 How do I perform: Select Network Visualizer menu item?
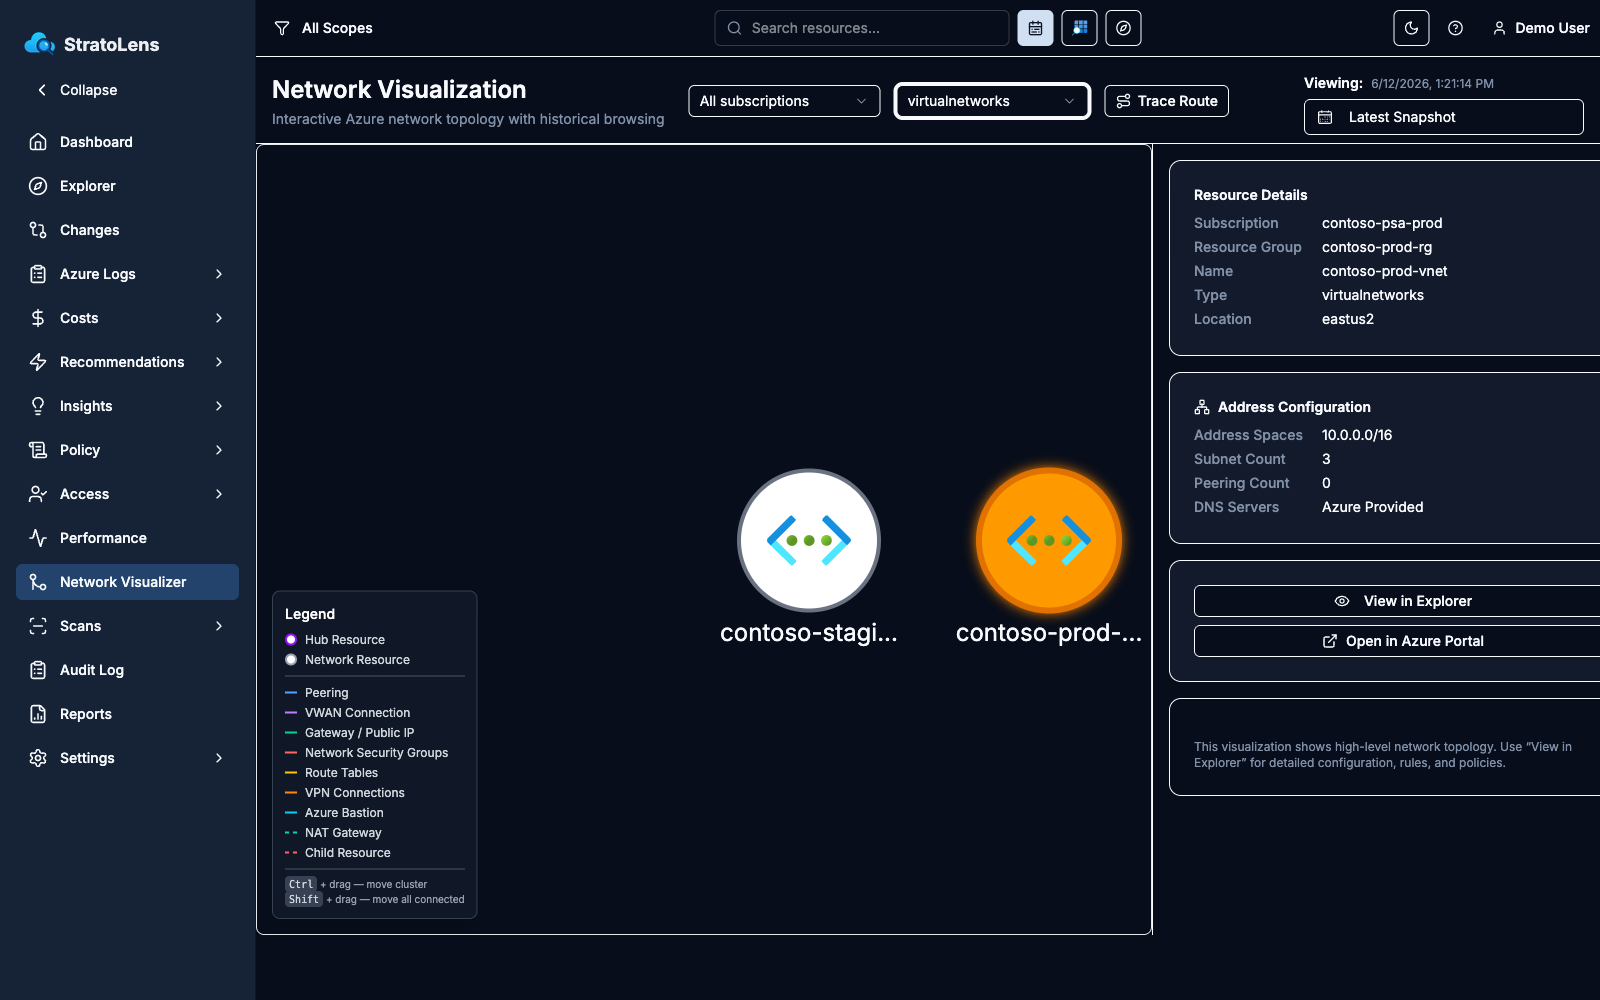127,582
